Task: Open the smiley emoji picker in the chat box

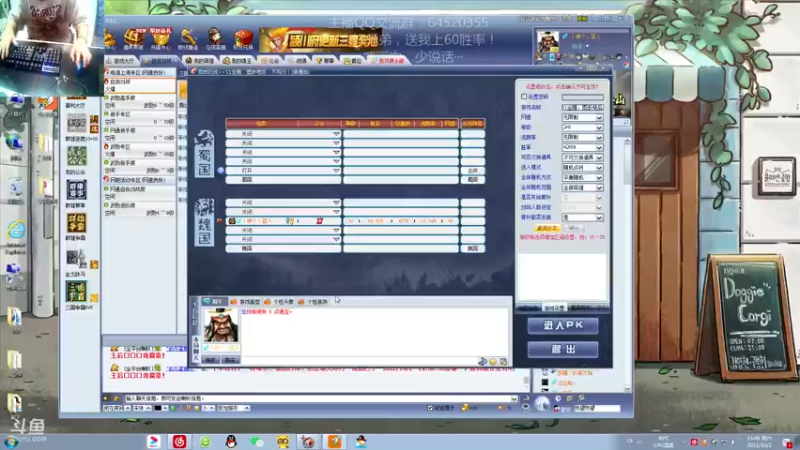Action: [493, 361]
